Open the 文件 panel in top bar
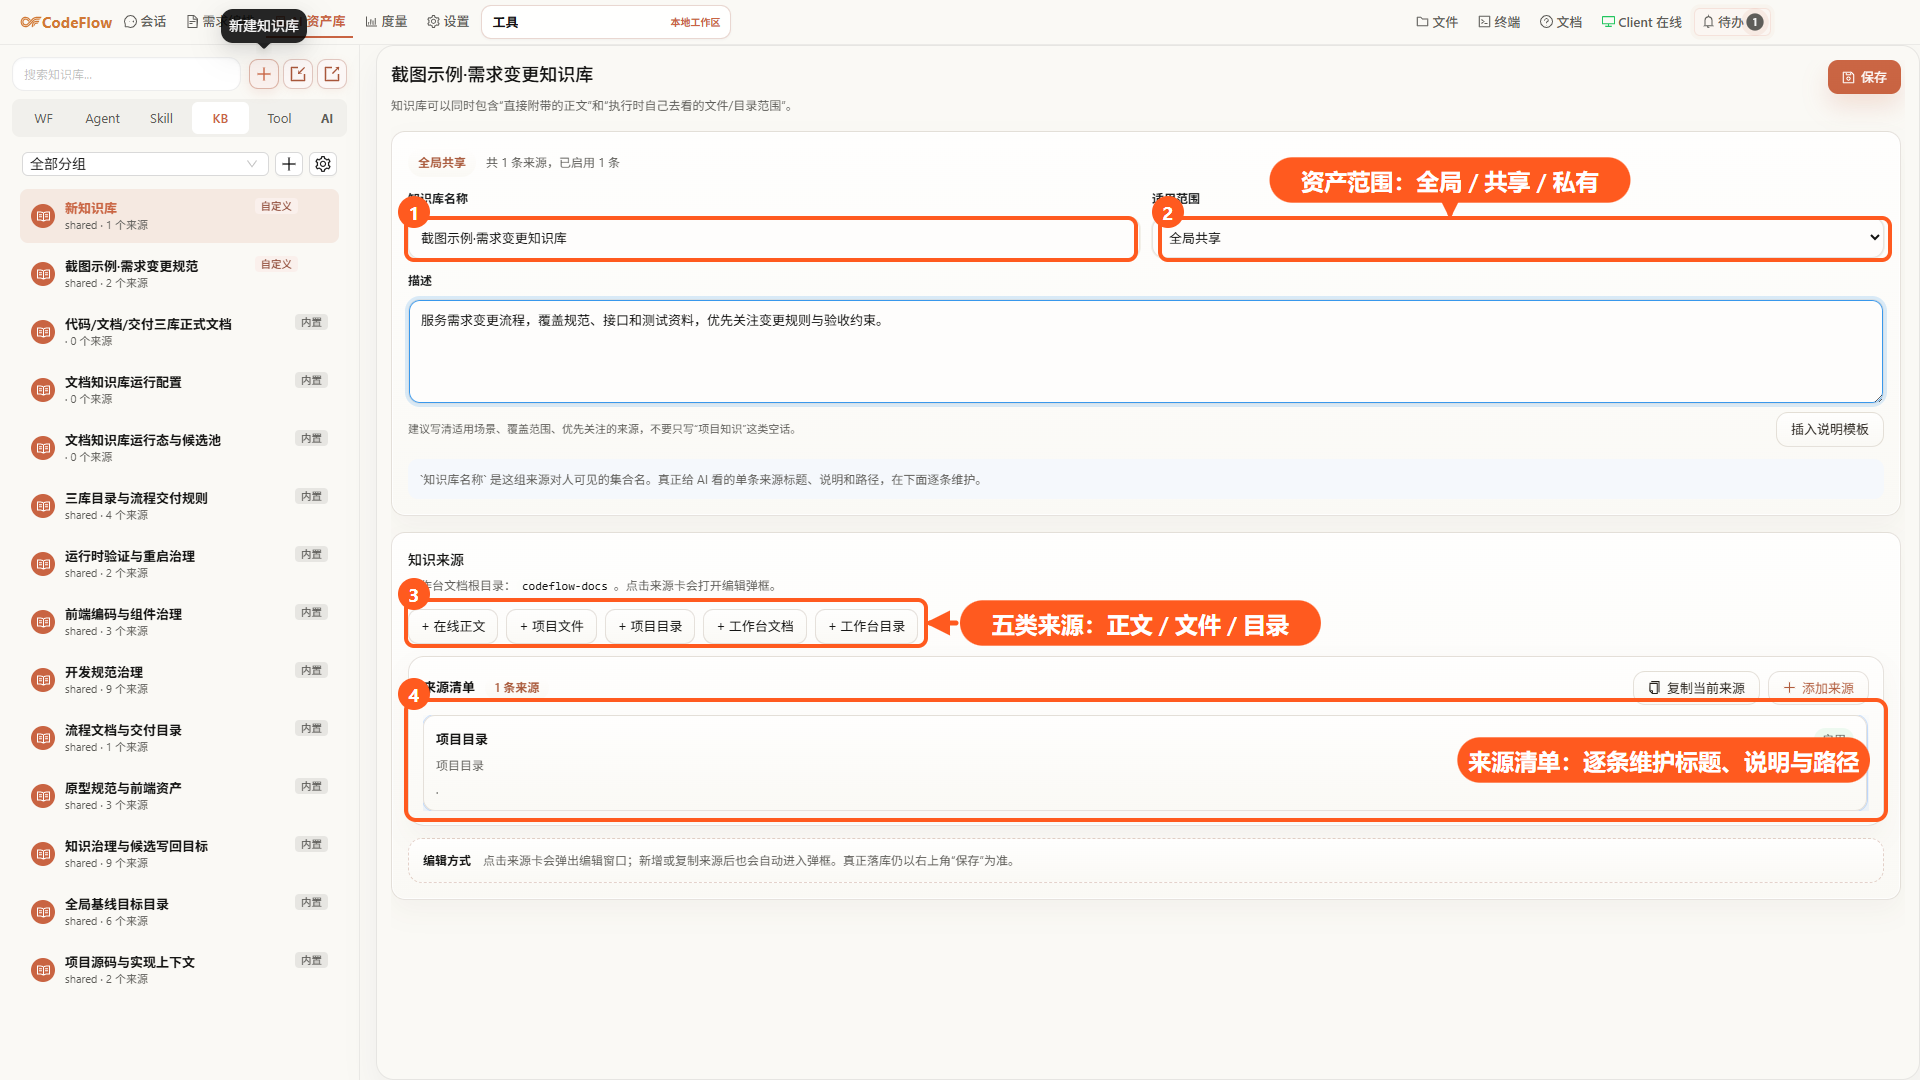1920x1080 pixels. point(1437,22)
